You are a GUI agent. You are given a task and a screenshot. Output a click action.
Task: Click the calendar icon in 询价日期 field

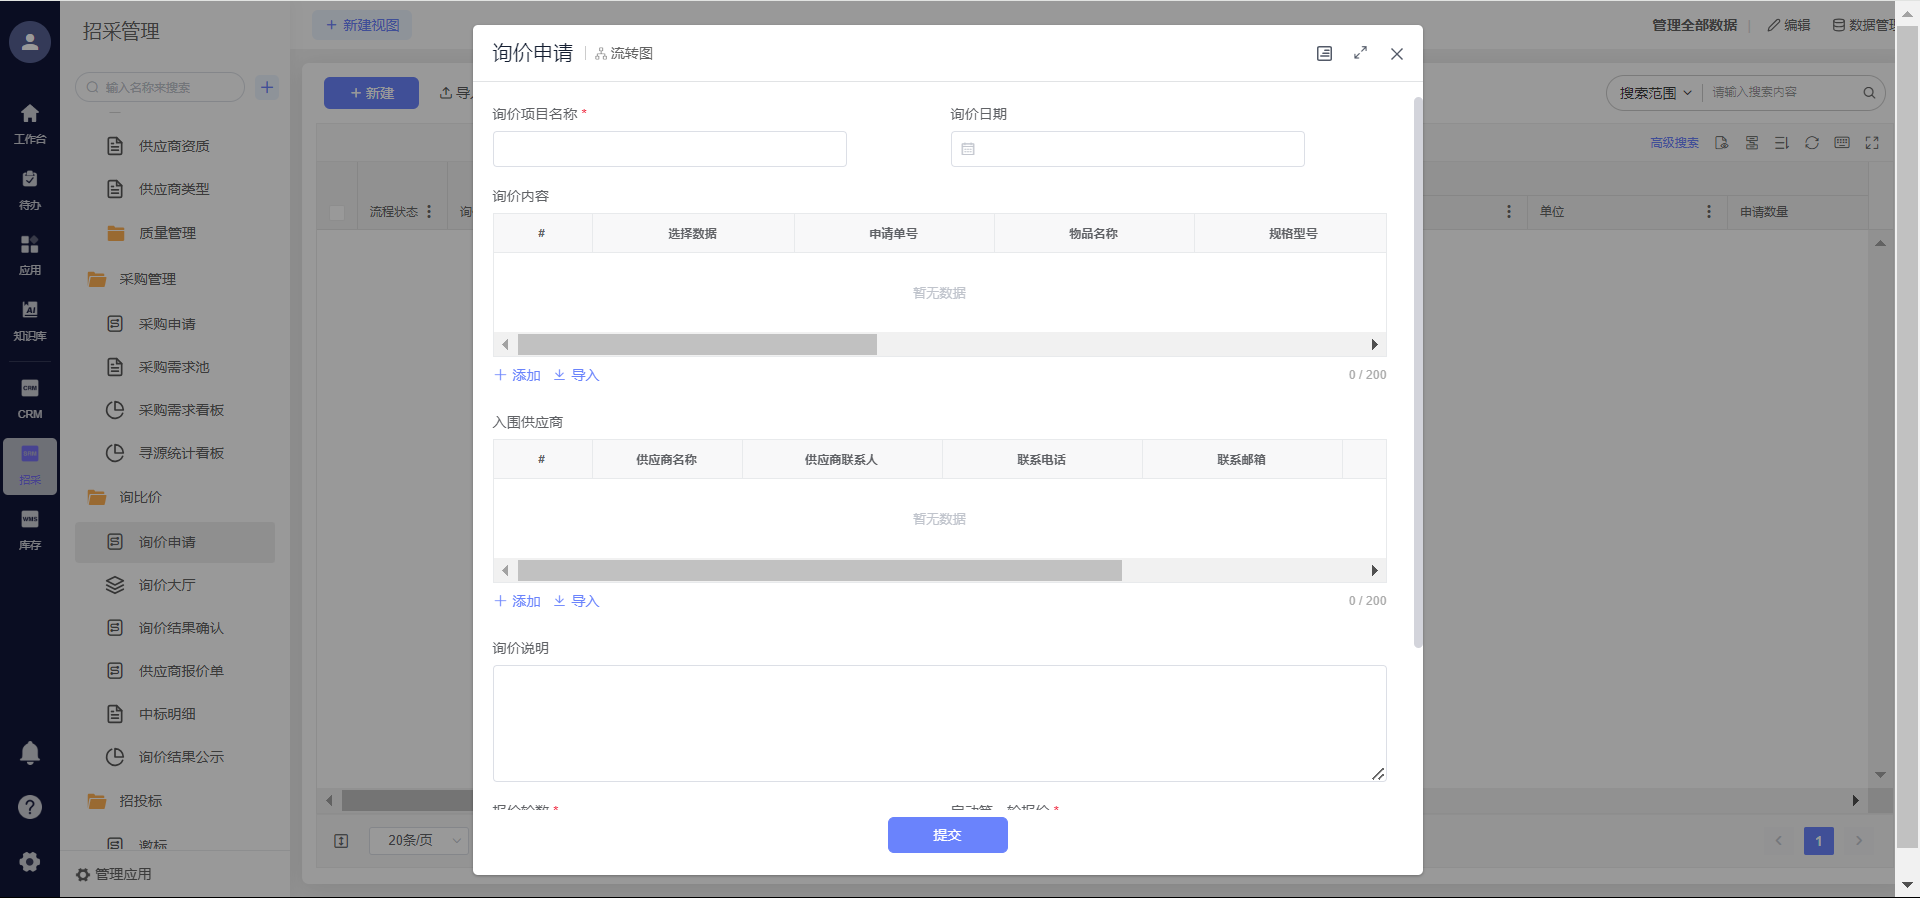point(968,149)
